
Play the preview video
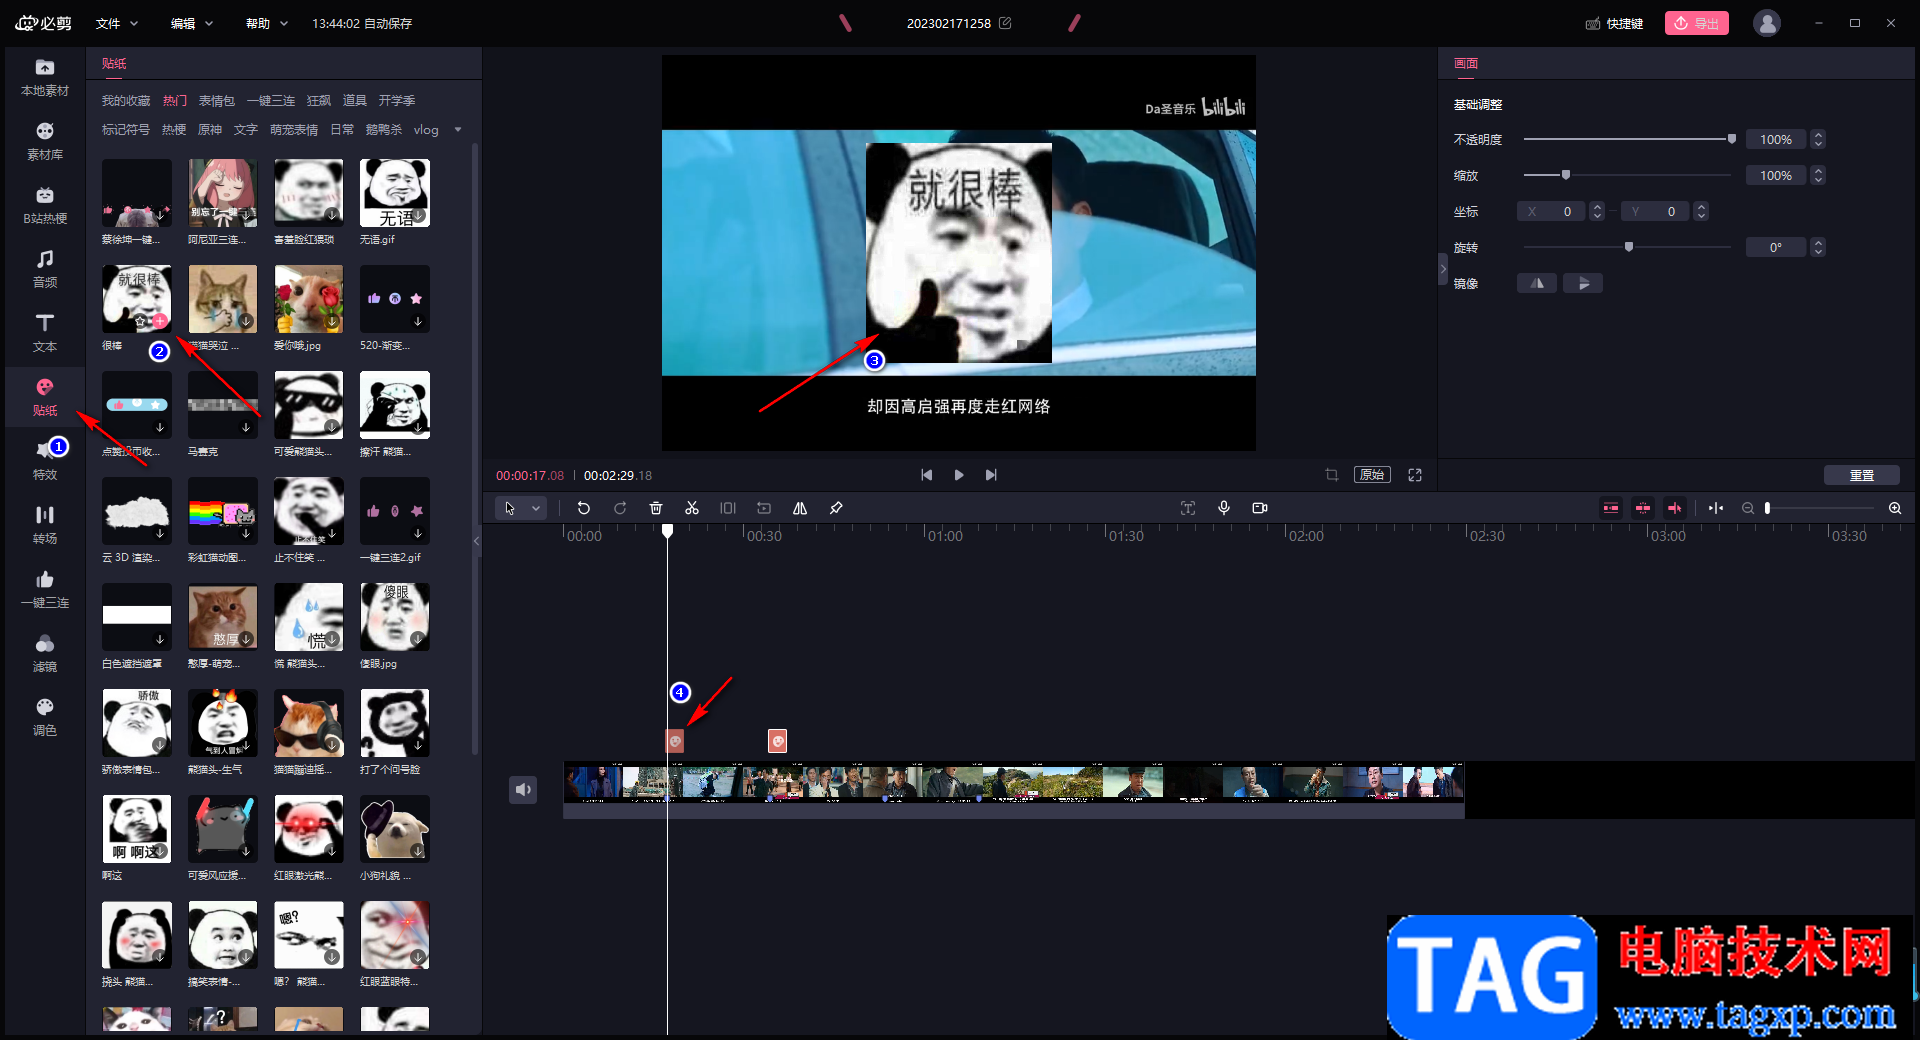959,475
